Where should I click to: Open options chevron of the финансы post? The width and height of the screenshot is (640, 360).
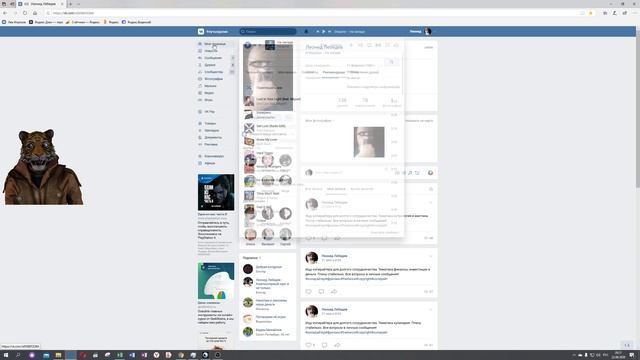430,256
